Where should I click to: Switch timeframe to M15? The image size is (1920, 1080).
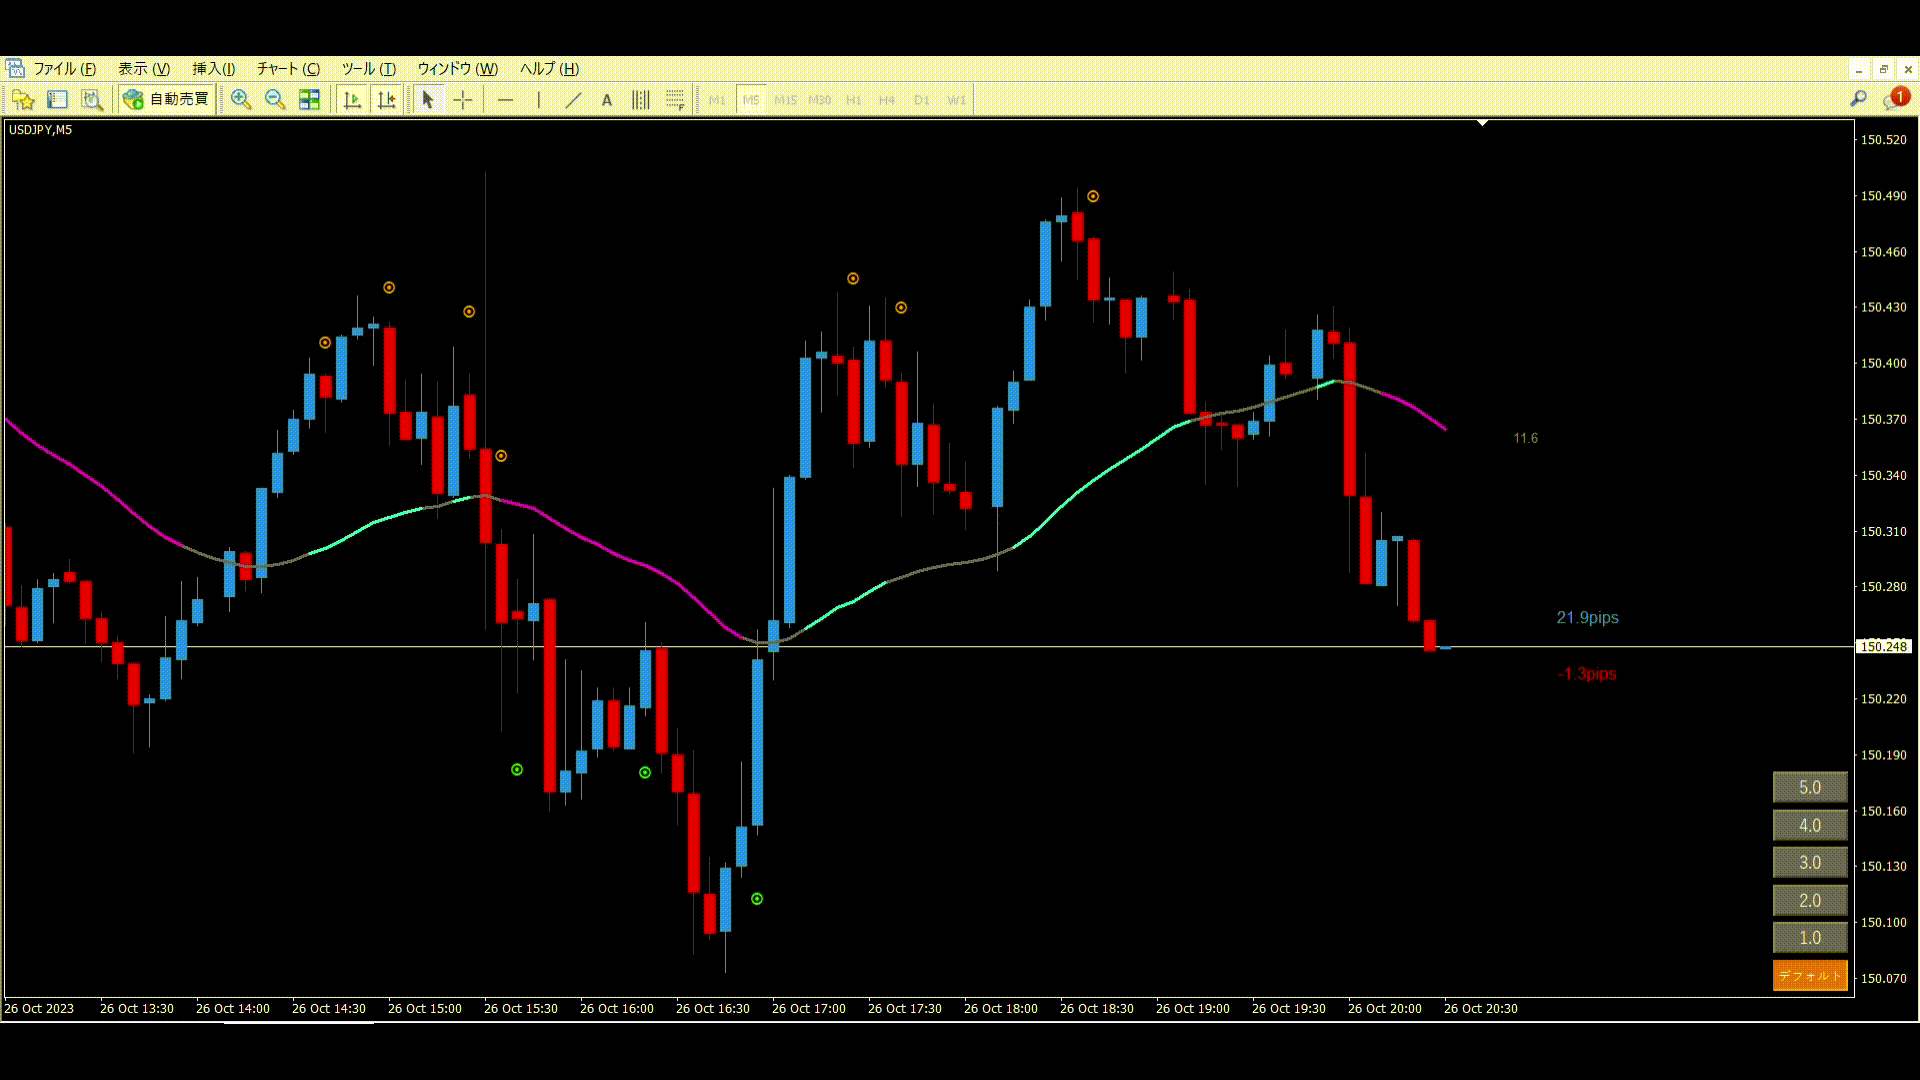pos(785,100)
